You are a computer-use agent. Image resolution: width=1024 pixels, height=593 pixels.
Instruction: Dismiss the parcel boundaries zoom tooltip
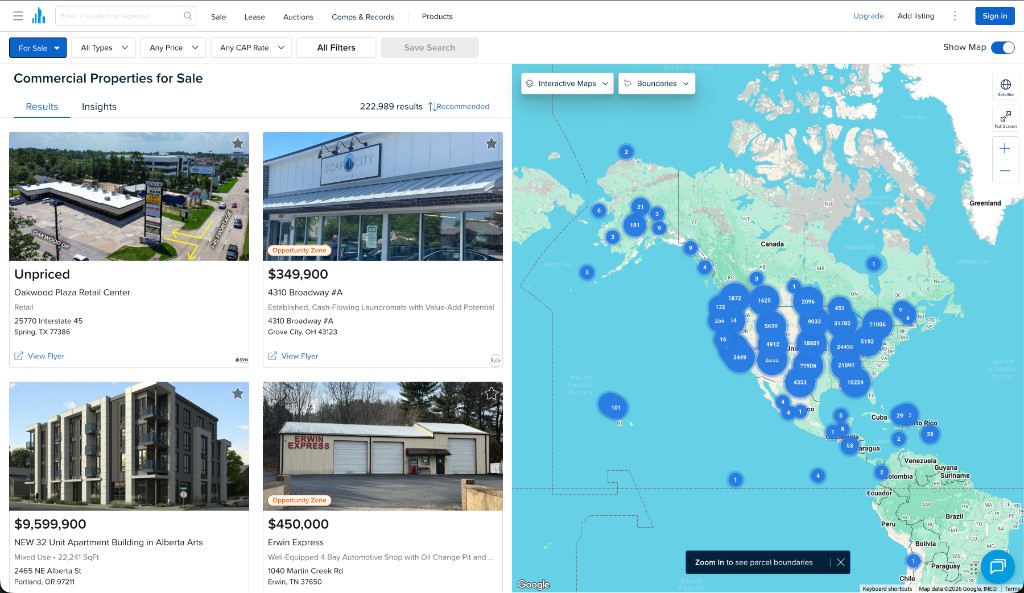coord(841,562)
